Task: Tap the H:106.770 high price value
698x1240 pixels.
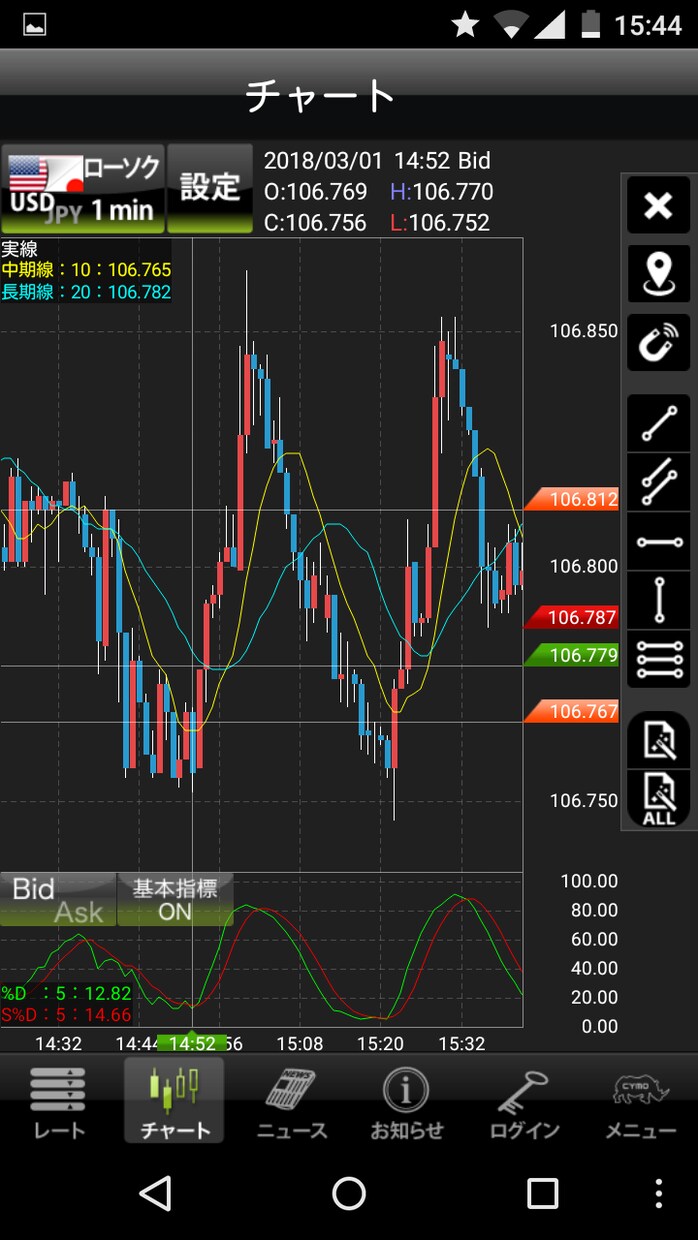Action: tap(441, 192)
